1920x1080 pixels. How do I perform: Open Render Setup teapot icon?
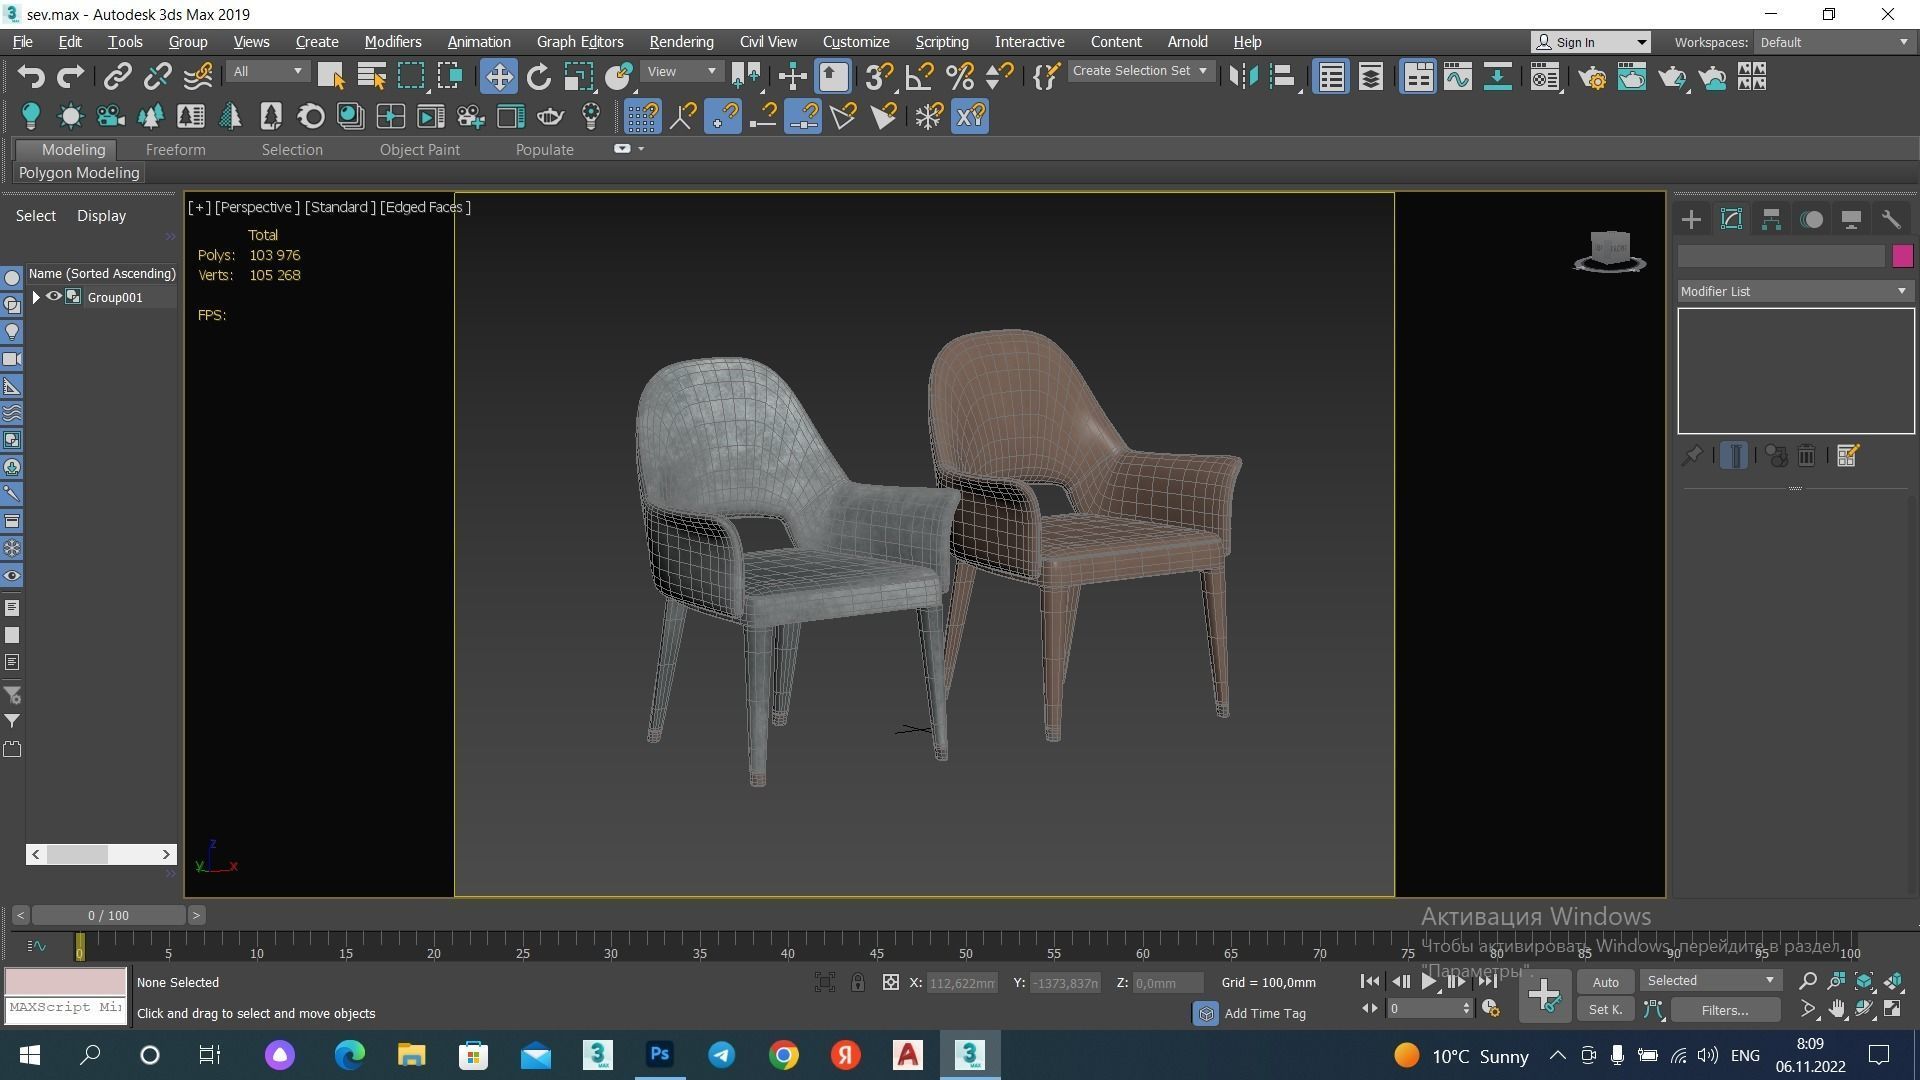click(1592, 77)
